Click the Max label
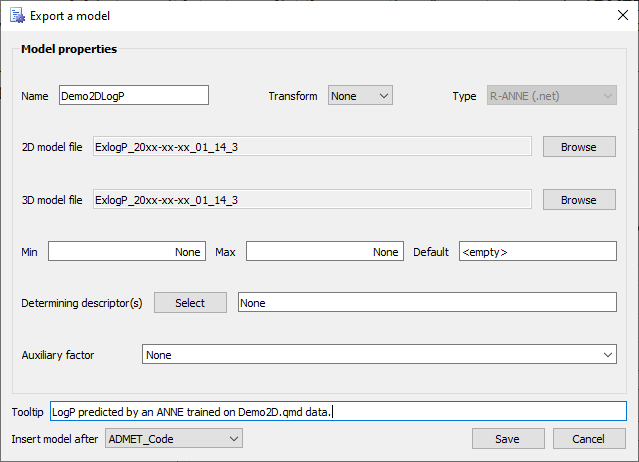Viewport: 639px width, 462px height. point(225,252)
